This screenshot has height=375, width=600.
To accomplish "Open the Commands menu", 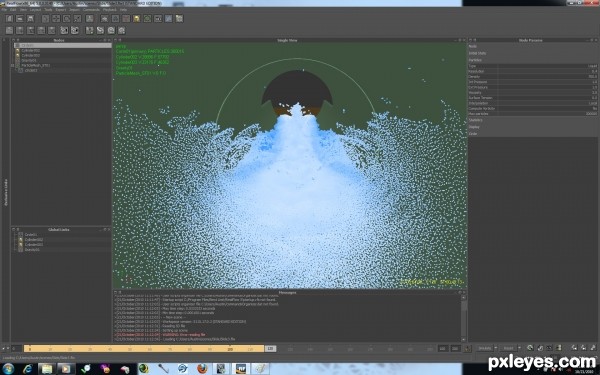I will coord(91,10).
